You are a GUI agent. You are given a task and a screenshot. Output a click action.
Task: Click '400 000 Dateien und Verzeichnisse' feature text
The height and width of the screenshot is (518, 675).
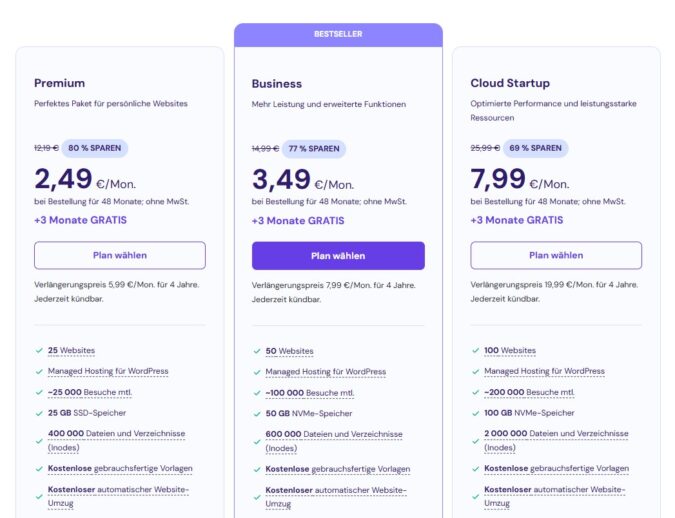point(116,434)
